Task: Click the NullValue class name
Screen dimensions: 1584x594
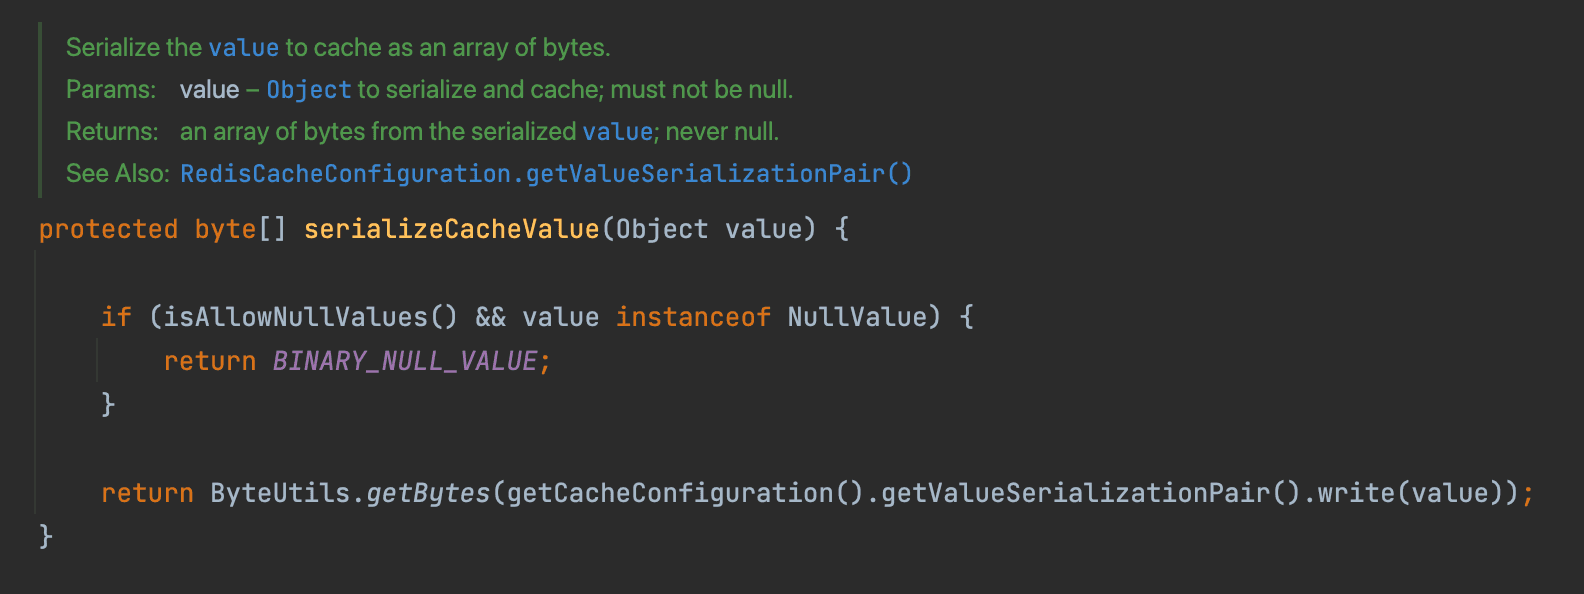Action: pos(857,318)
